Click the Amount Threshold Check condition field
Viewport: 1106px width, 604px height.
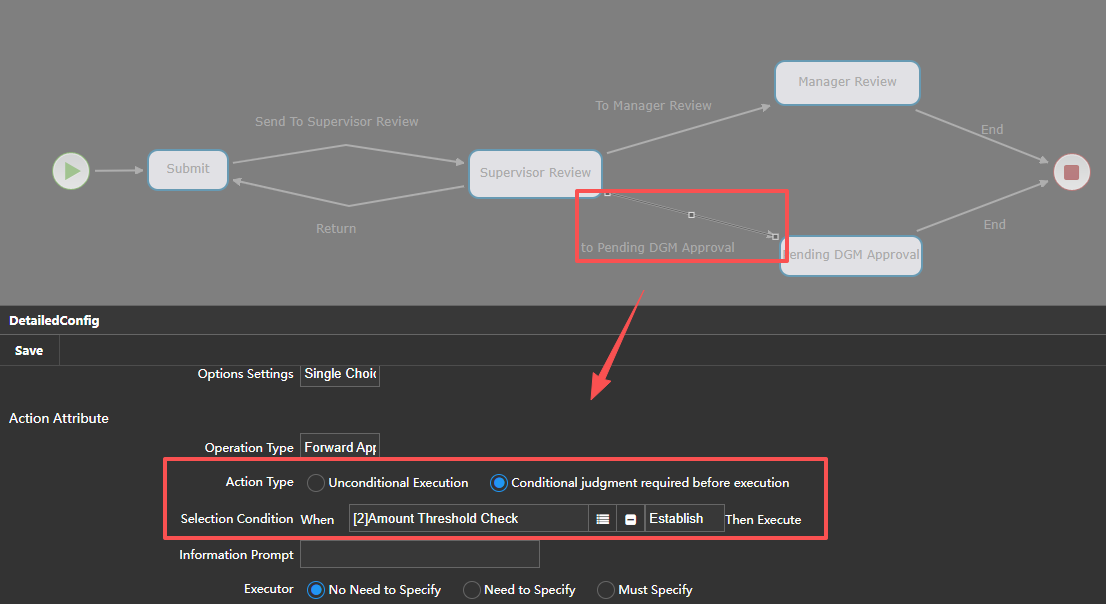pyautogui.click(x=468, y=519)
